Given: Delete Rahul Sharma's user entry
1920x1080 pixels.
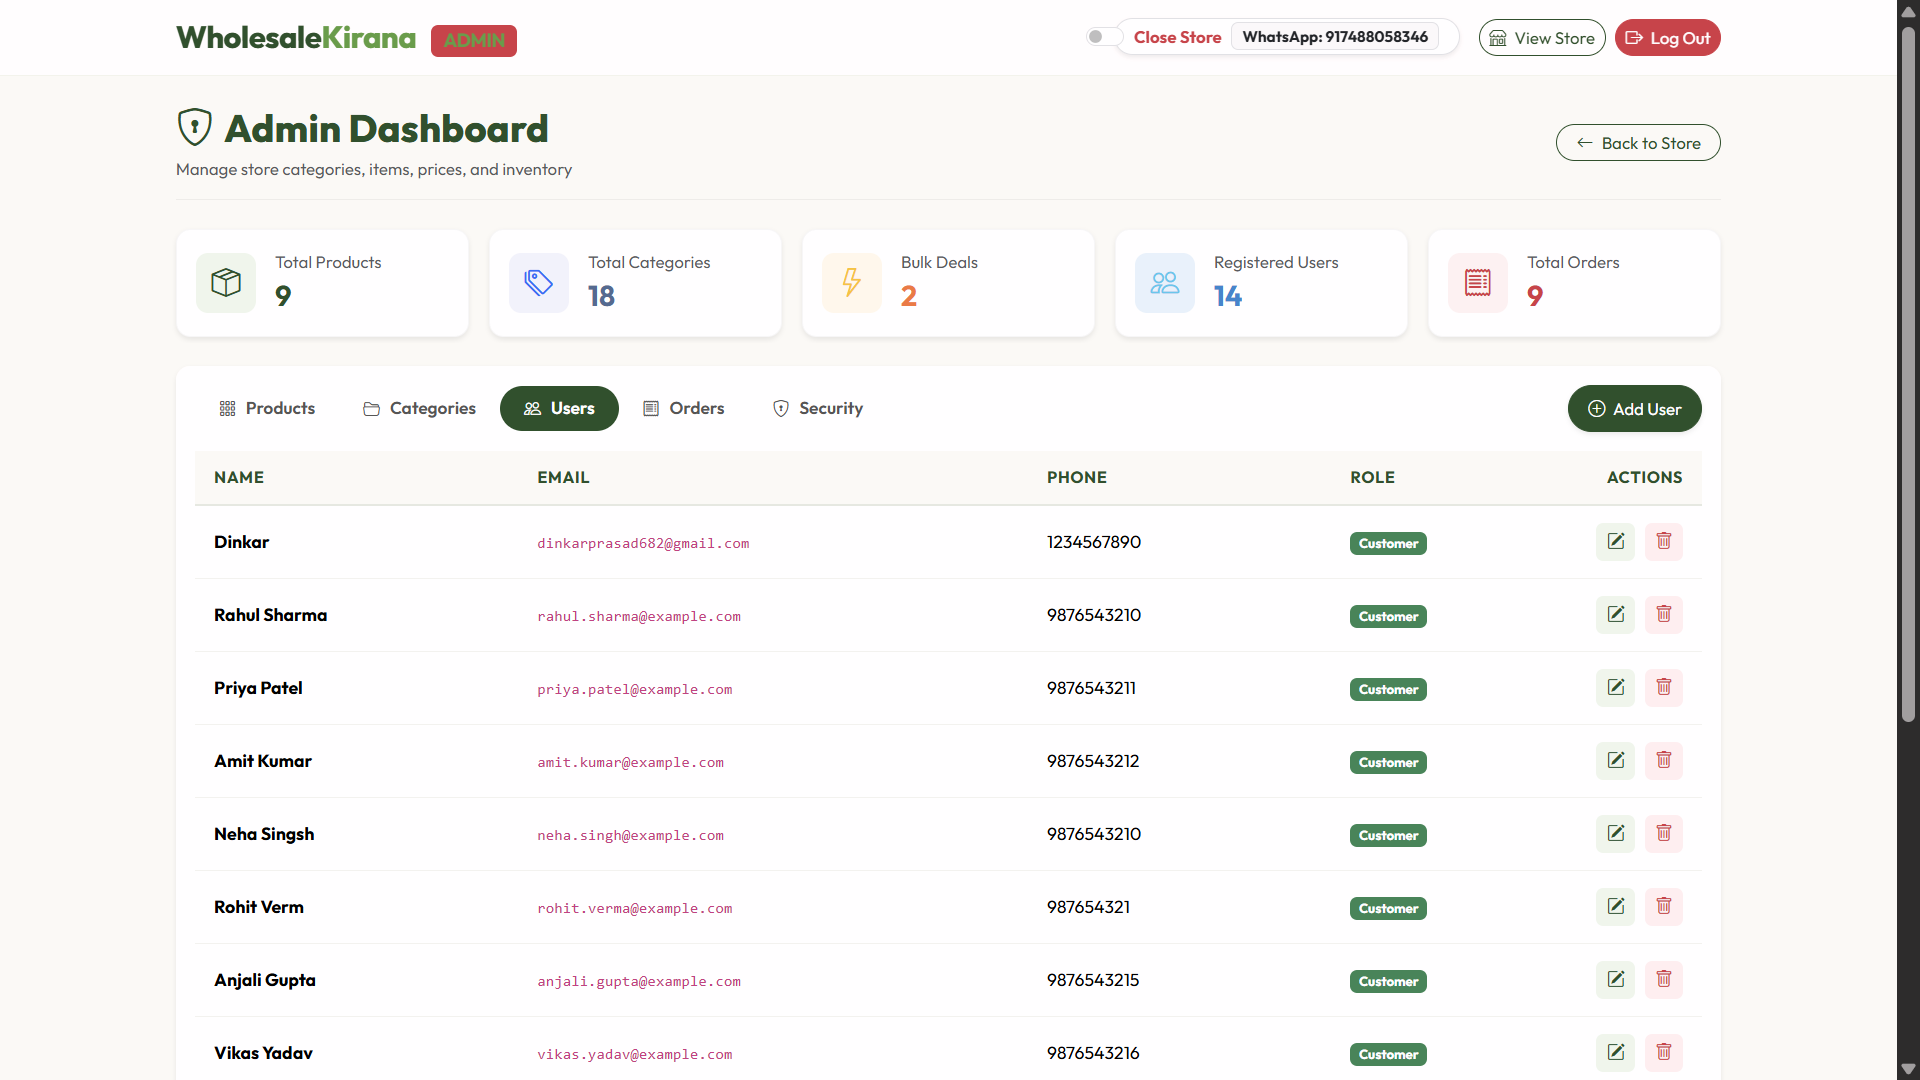Looking at the screenshot, I should coord(1664,615).
